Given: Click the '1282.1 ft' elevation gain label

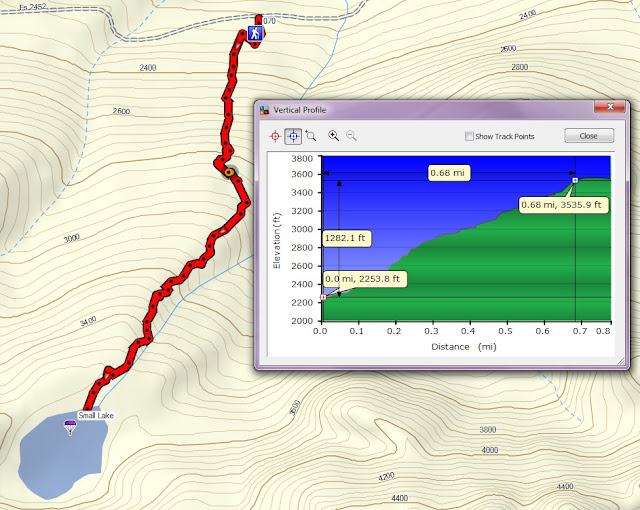Looking at the screenshot, I should (345, 238).
